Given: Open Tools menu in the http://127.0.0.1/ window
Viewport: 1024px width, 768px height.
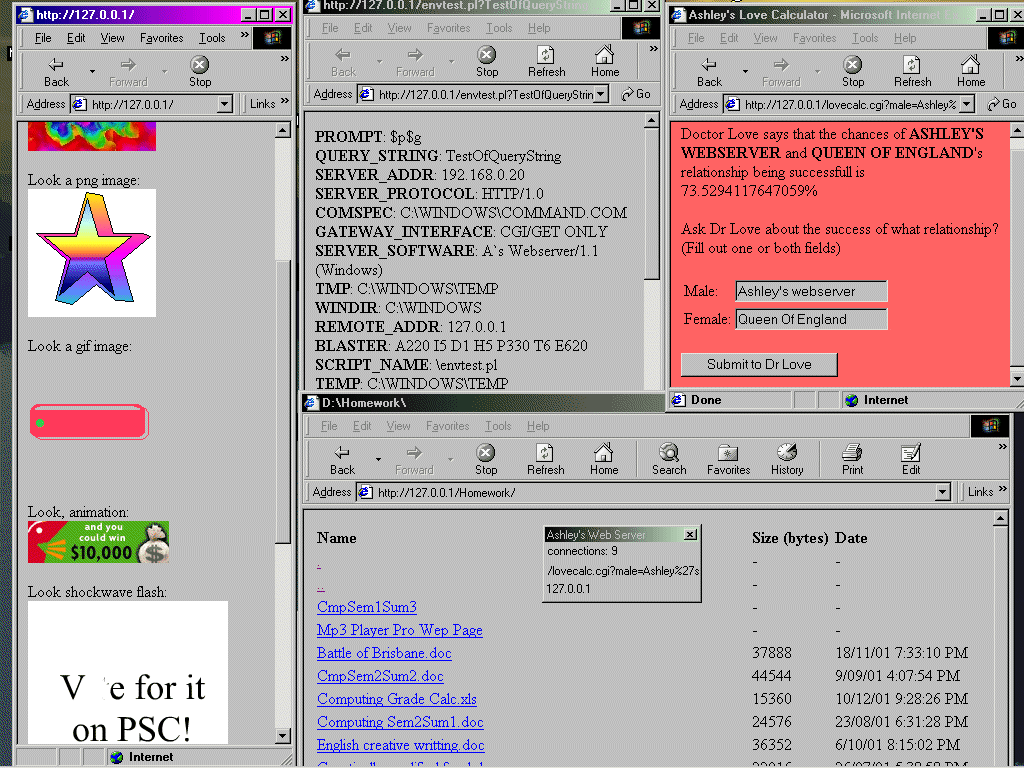Looking at the screenshot, I should pyautogui.click(x=212, y=38).
